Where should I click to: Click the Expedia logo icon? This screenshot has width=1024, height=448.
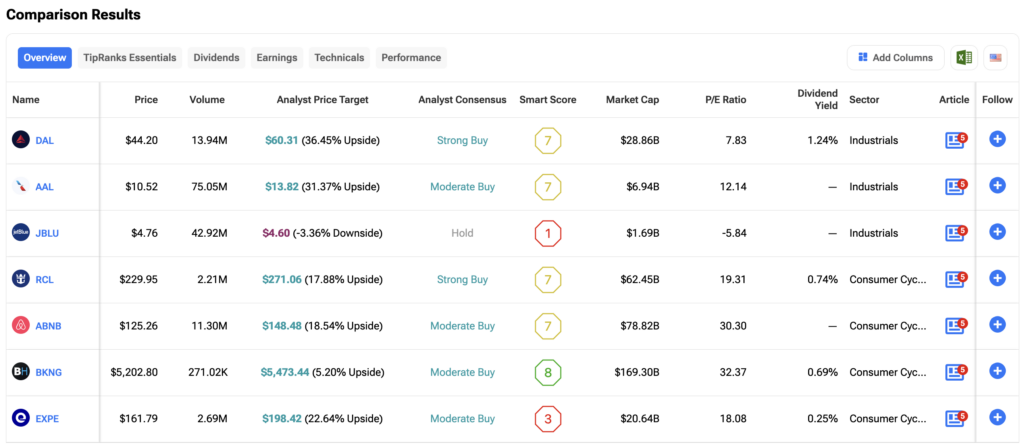tap(21, 418)
